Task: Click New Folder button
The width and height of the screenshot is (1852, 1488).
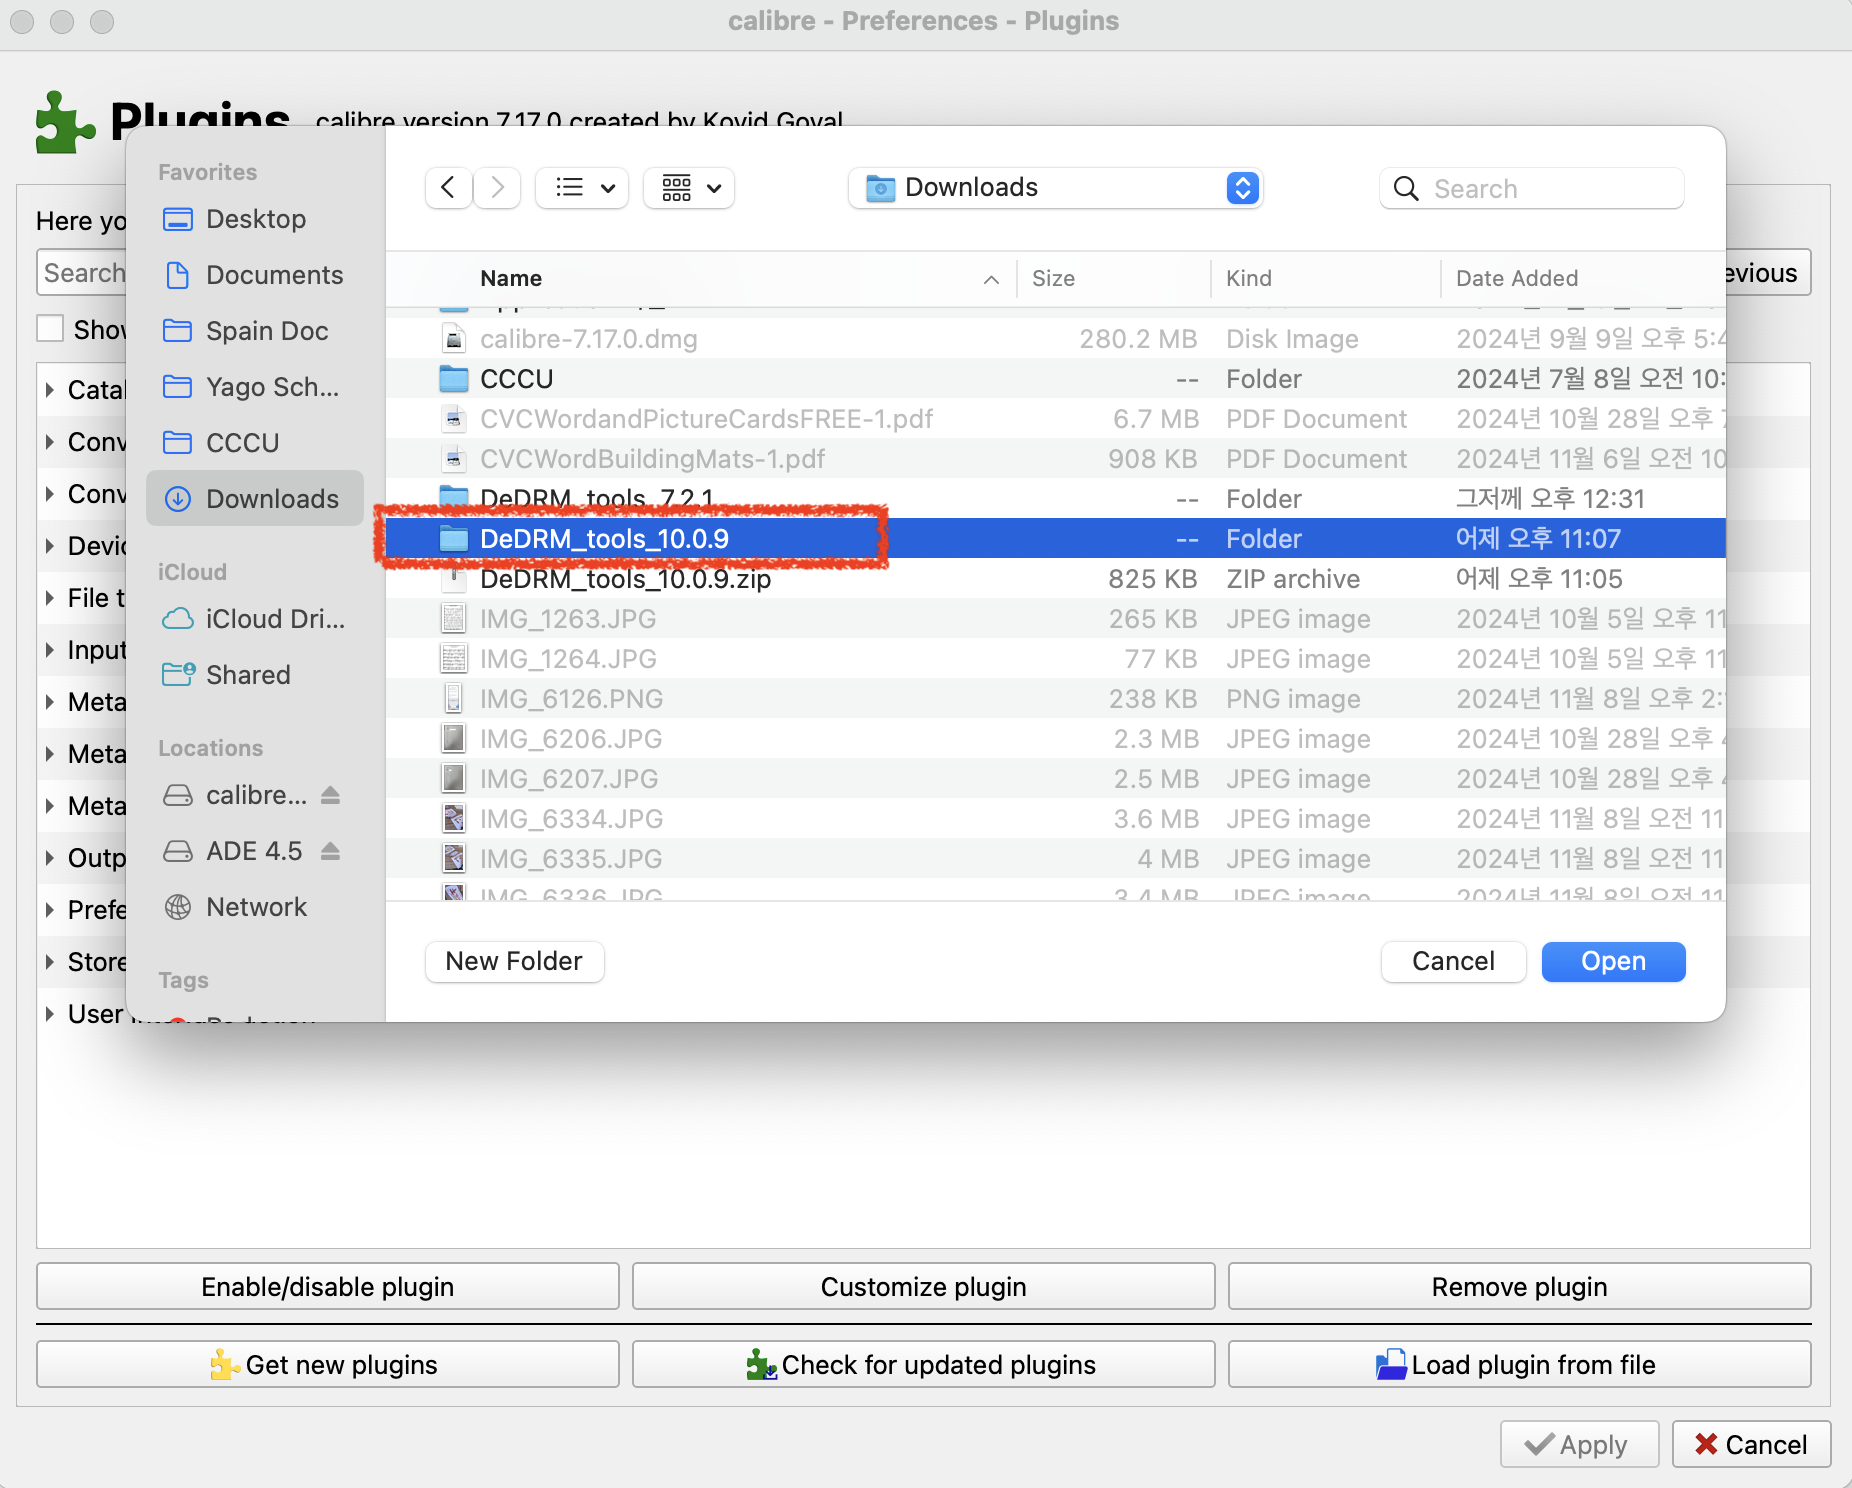Action: (514, 961)
